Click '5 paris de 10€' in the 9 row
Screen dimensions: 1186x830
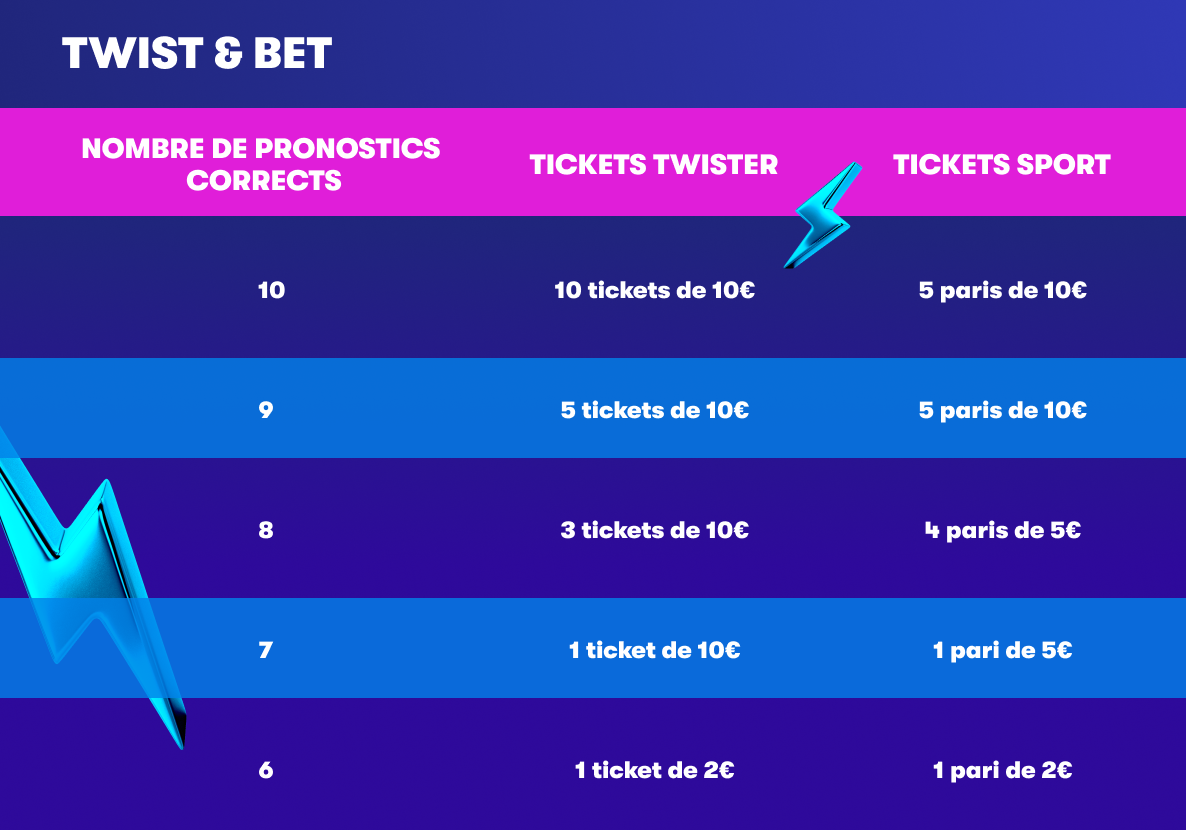pyautogui.click(x=1002, y=410)
